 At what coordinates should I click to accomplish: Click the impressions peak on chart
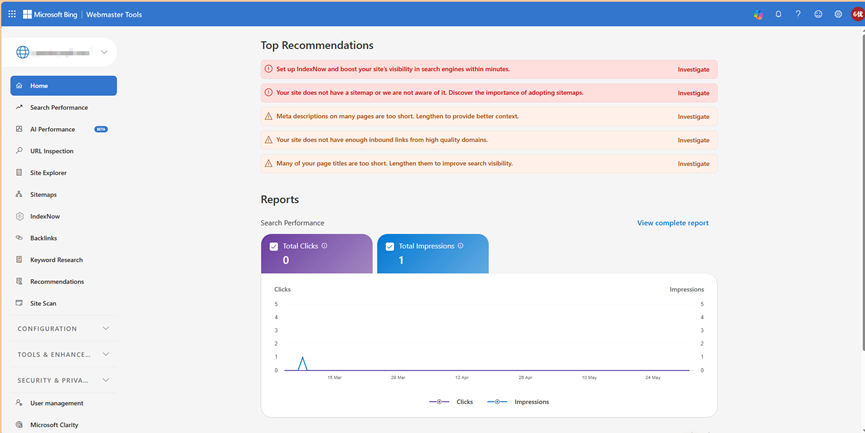(x=302, y=357)
